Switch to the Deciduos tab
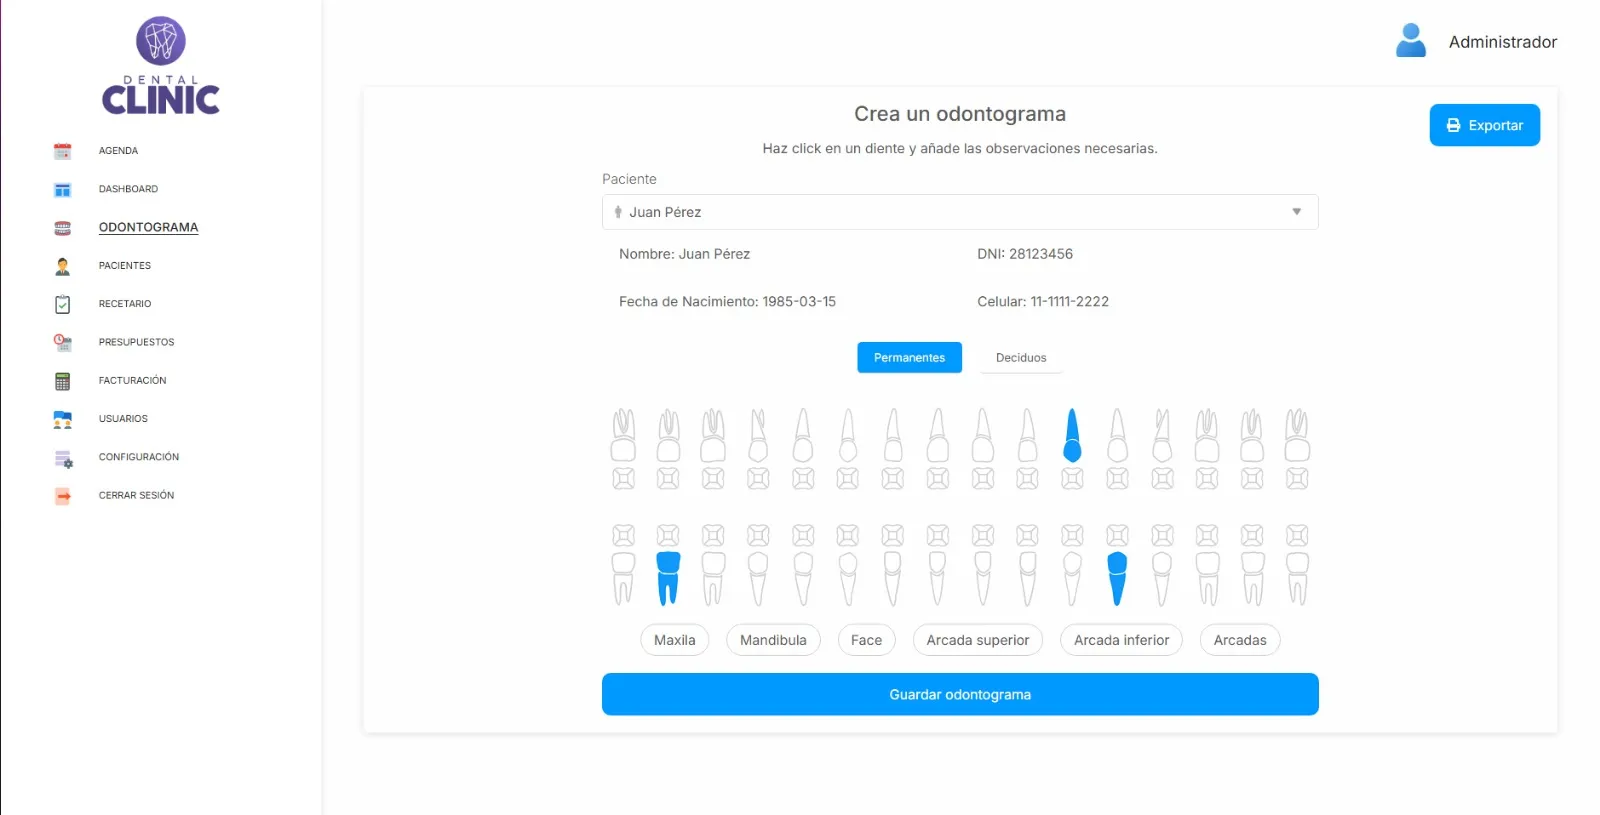Screen dimensions: 1600x815 pos(1021,358)
